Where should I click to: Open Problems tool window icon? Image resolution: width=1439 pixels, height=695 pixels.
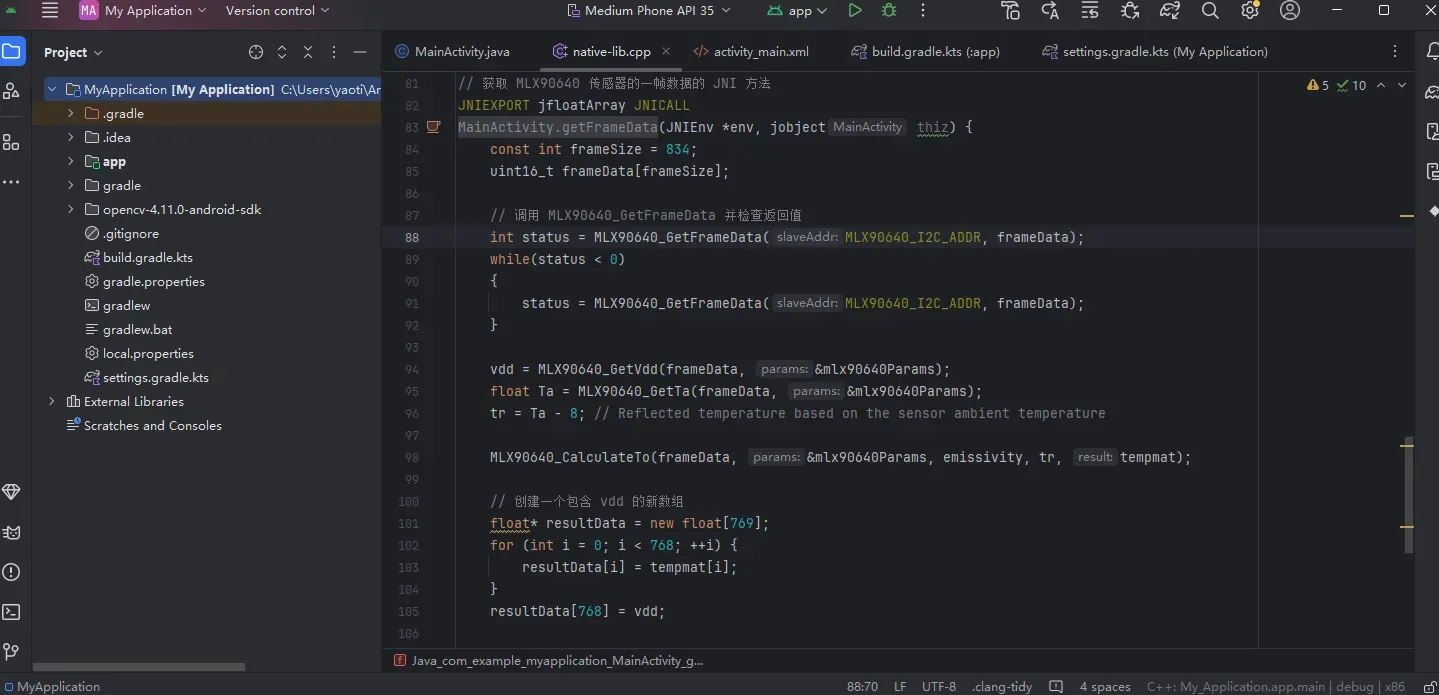11,572
